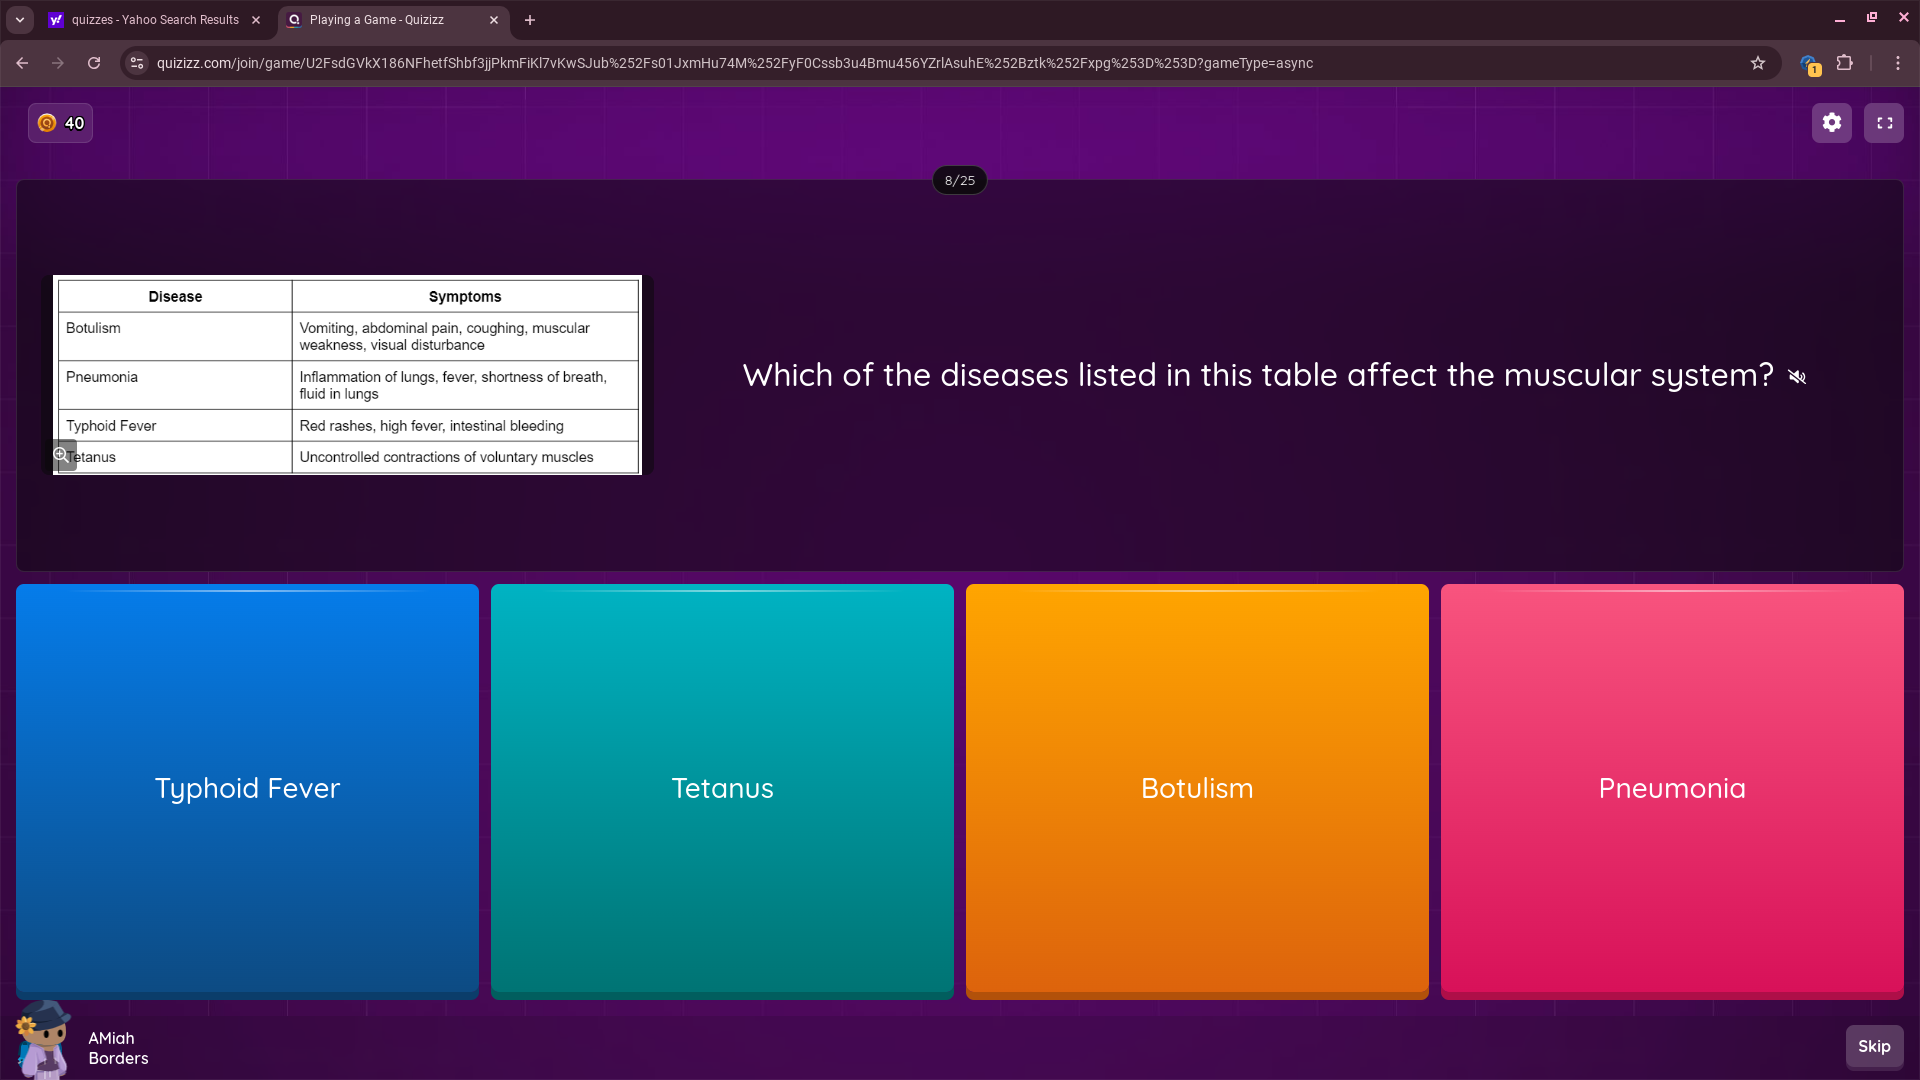Click the 8/25 question progress indicator
This screenshot has width=1920, height=1080.
960,181
